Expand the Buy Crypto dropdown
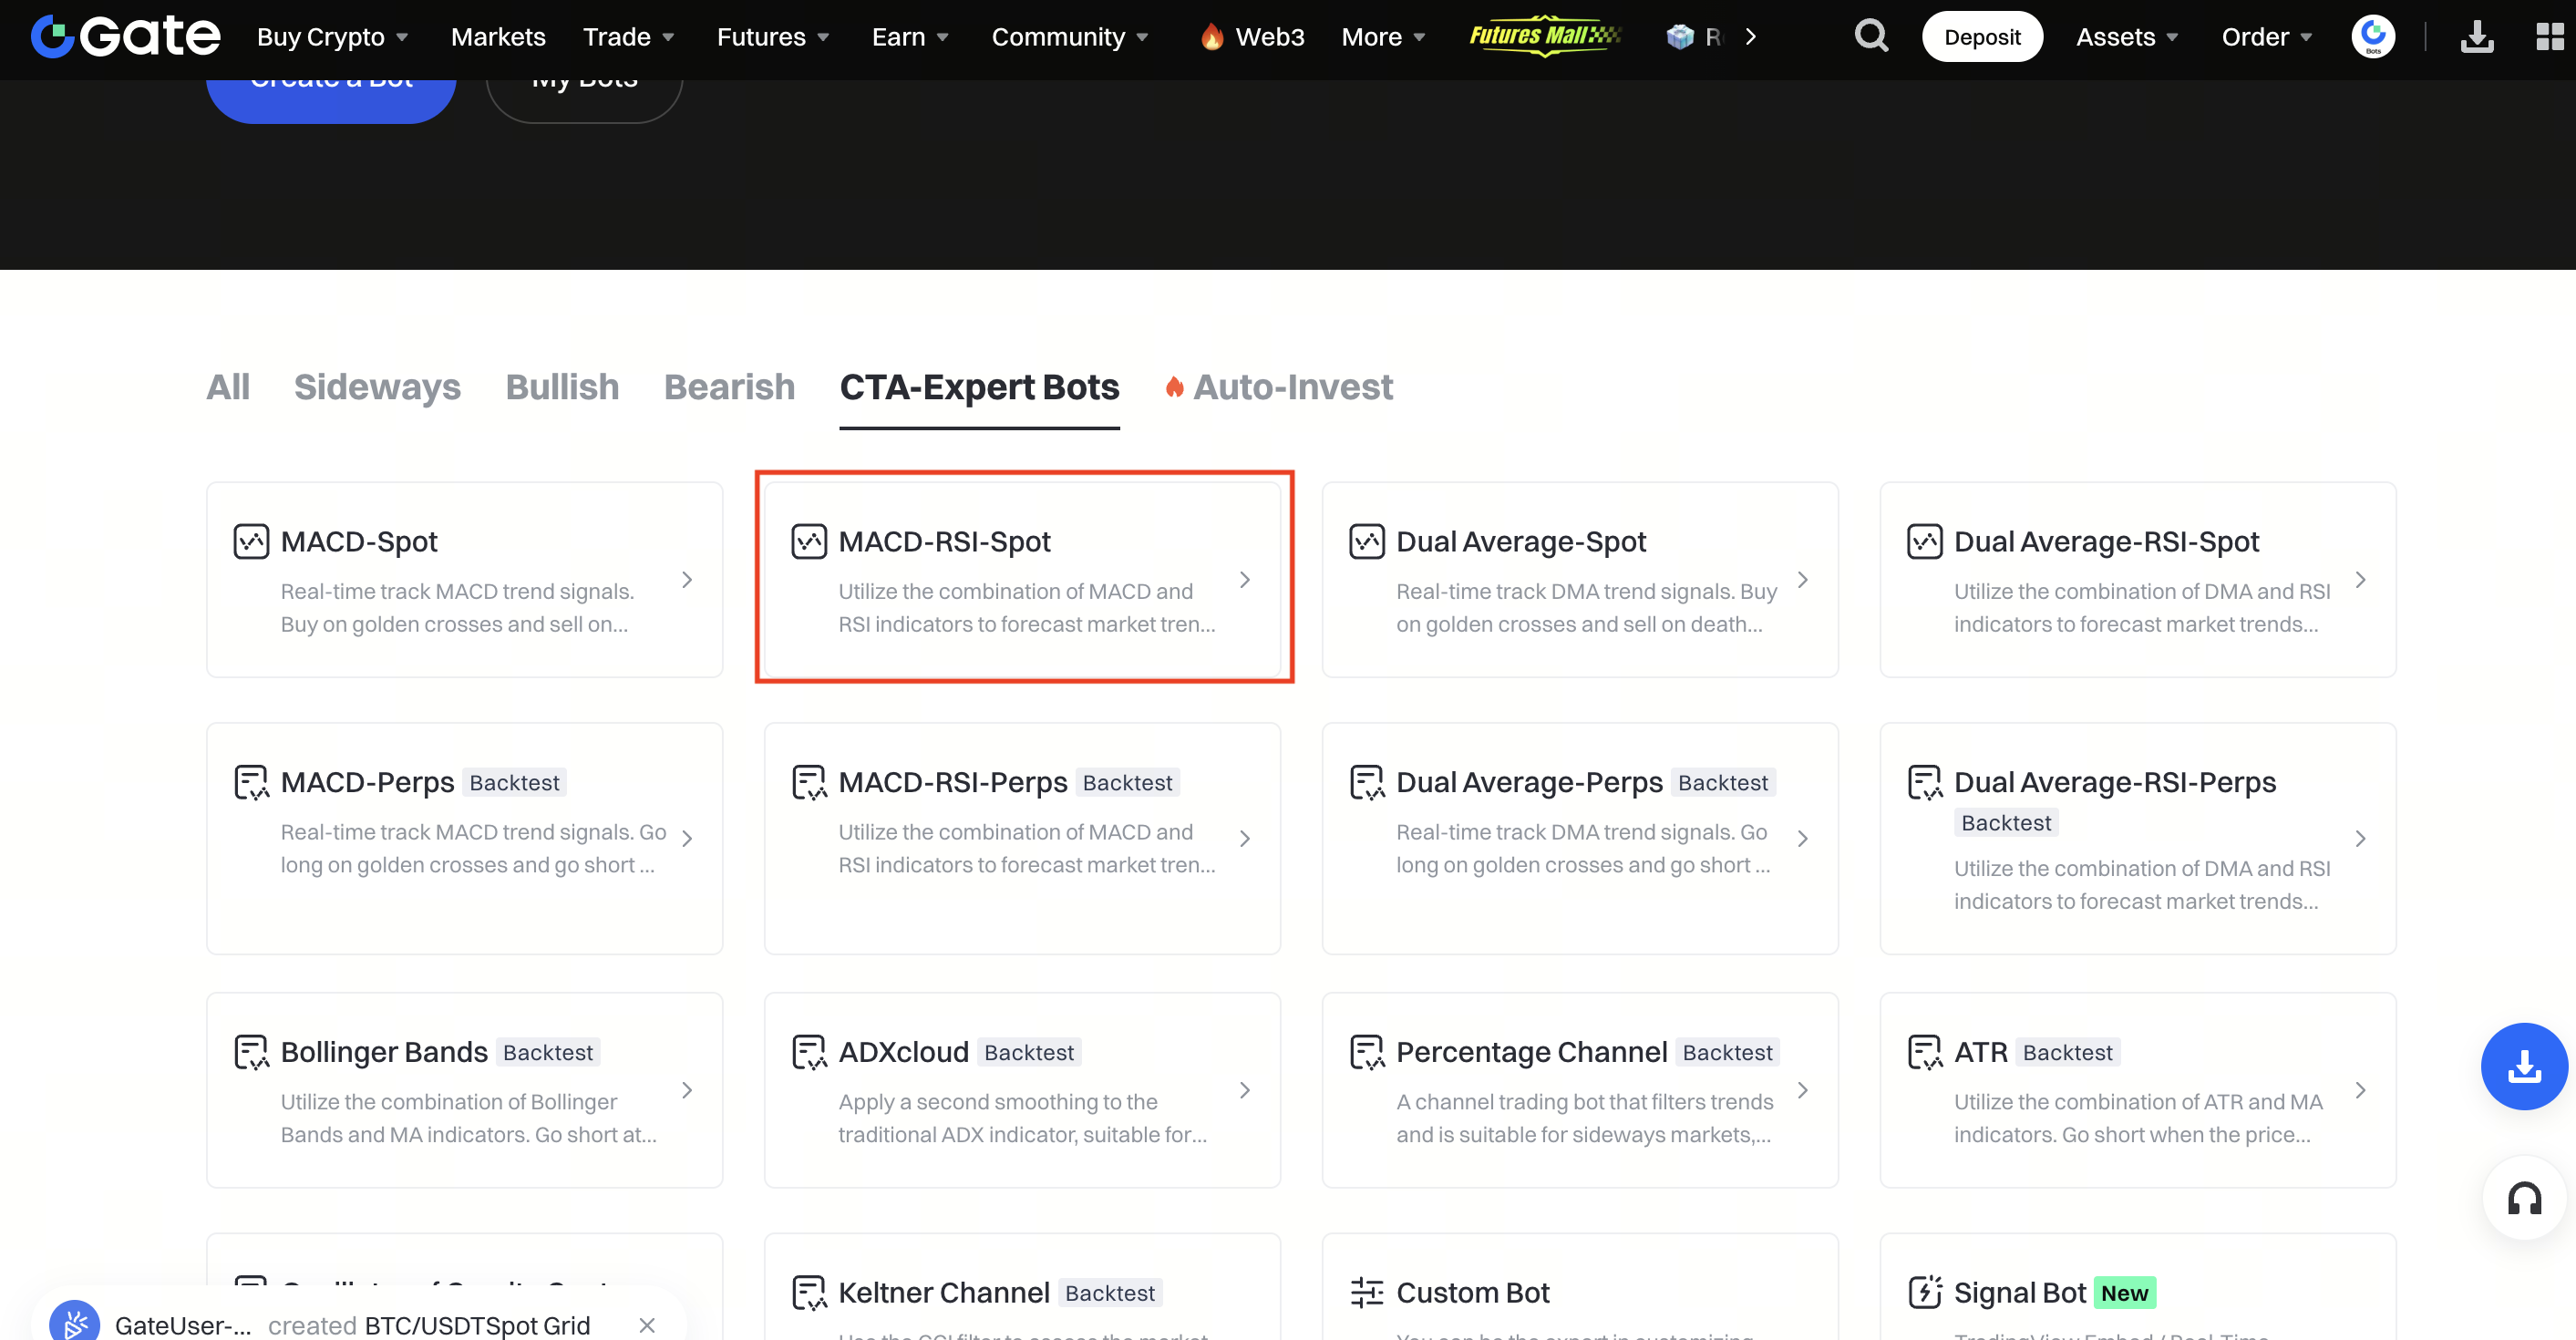This screenshot has height=1340, width=2576. coord(332,37)
